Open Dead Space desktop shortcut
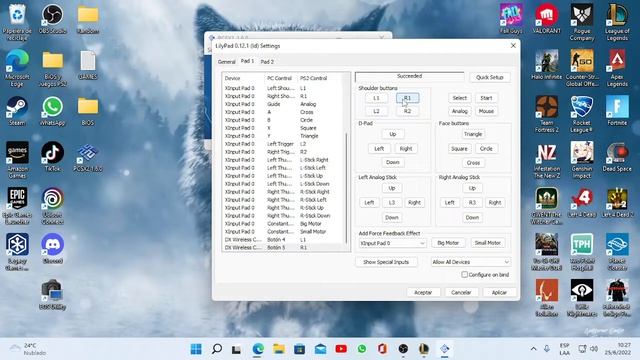 [x=617, y=156]
